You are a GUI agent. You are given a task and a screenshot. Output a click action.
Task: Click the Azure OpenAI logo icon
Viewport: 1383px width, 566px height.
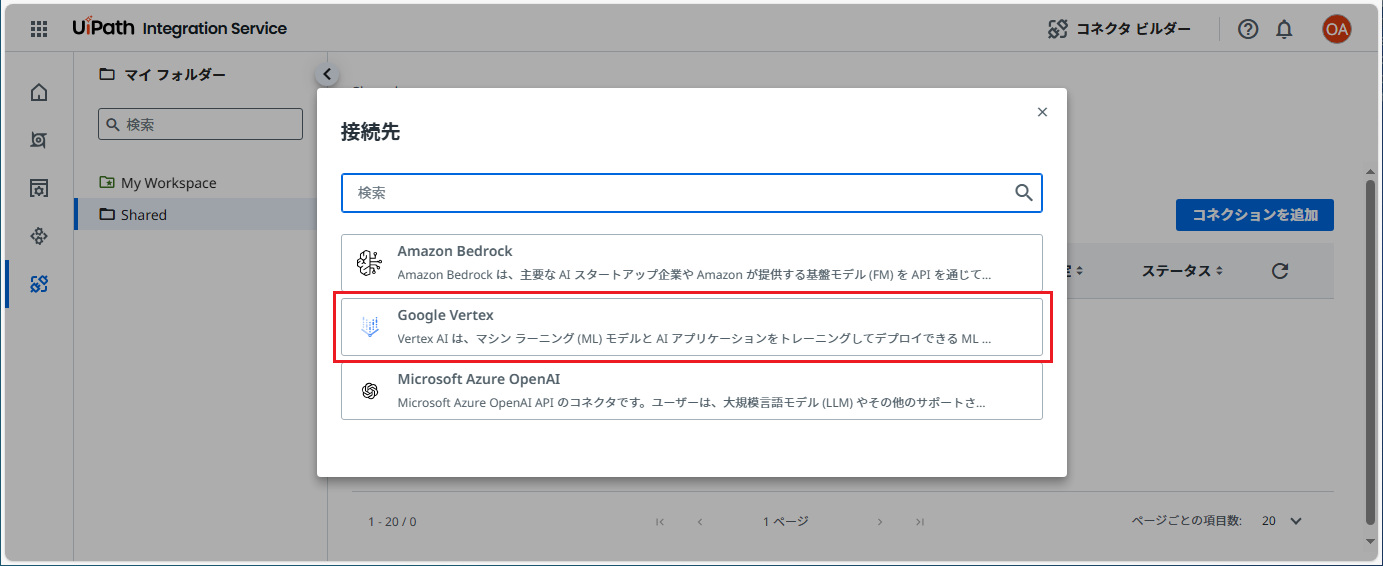tap(370, 391)
